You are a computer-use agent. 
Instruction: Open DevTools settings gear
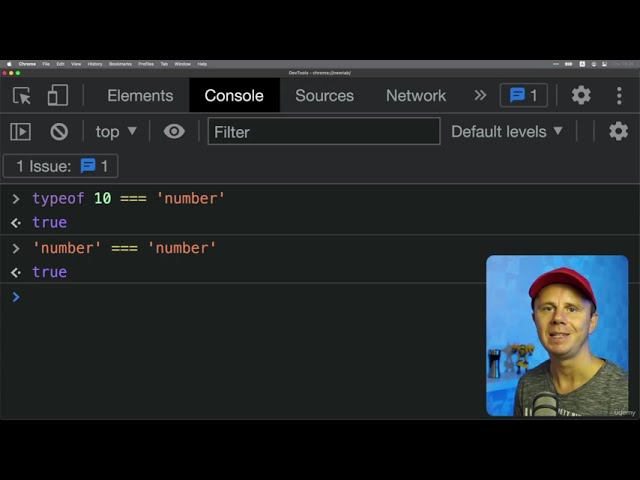tap(581, 96)
